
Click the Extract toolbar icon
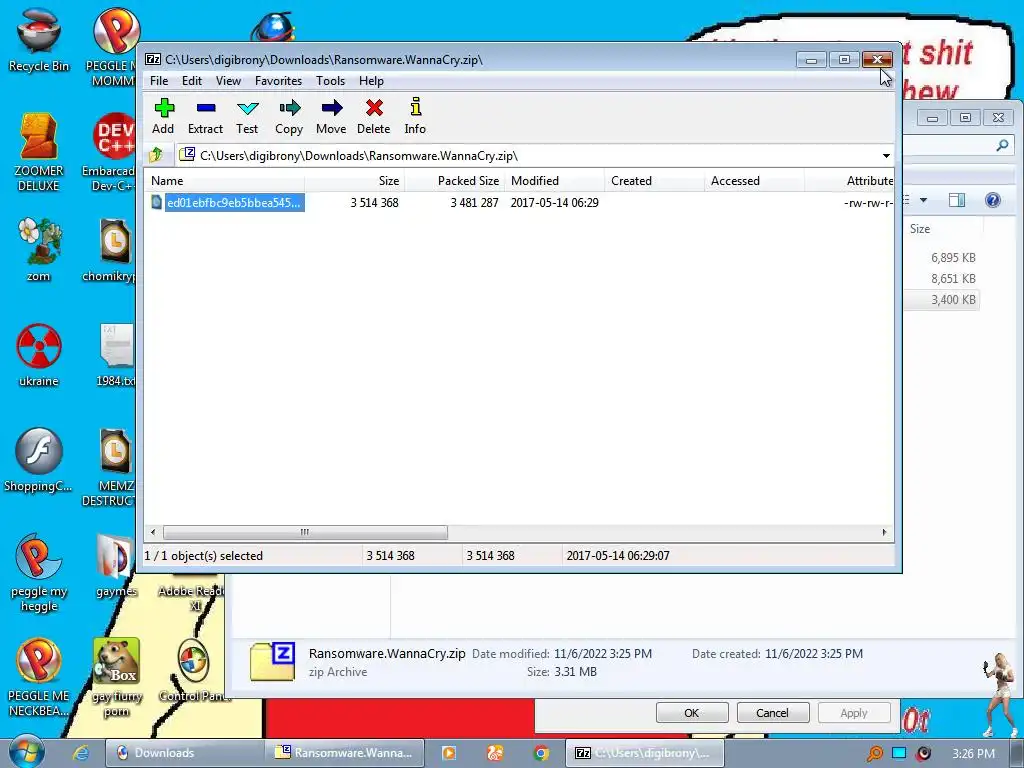pyautogui.click(x=205, y=116)
